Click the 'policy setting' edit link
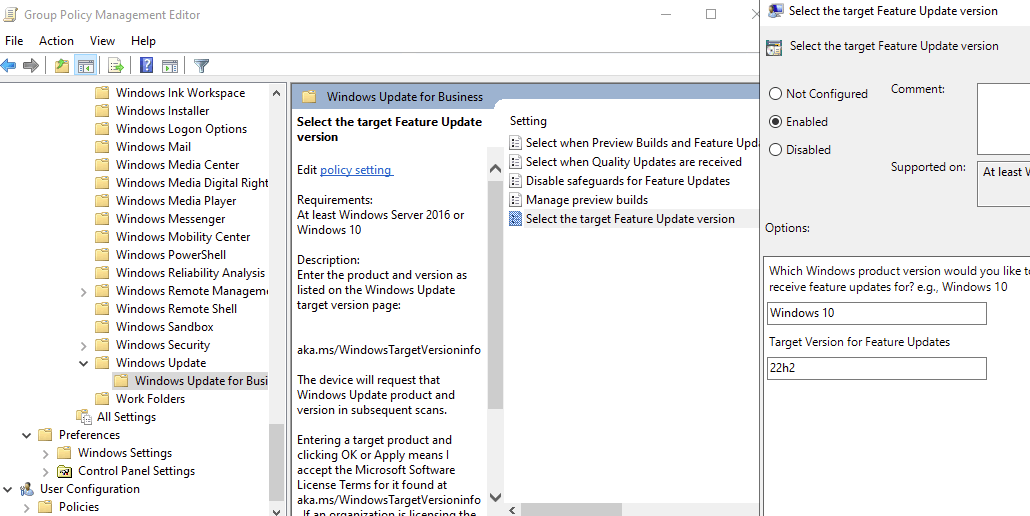This screenshot has height=516, width=1030. tap(356, 169)
